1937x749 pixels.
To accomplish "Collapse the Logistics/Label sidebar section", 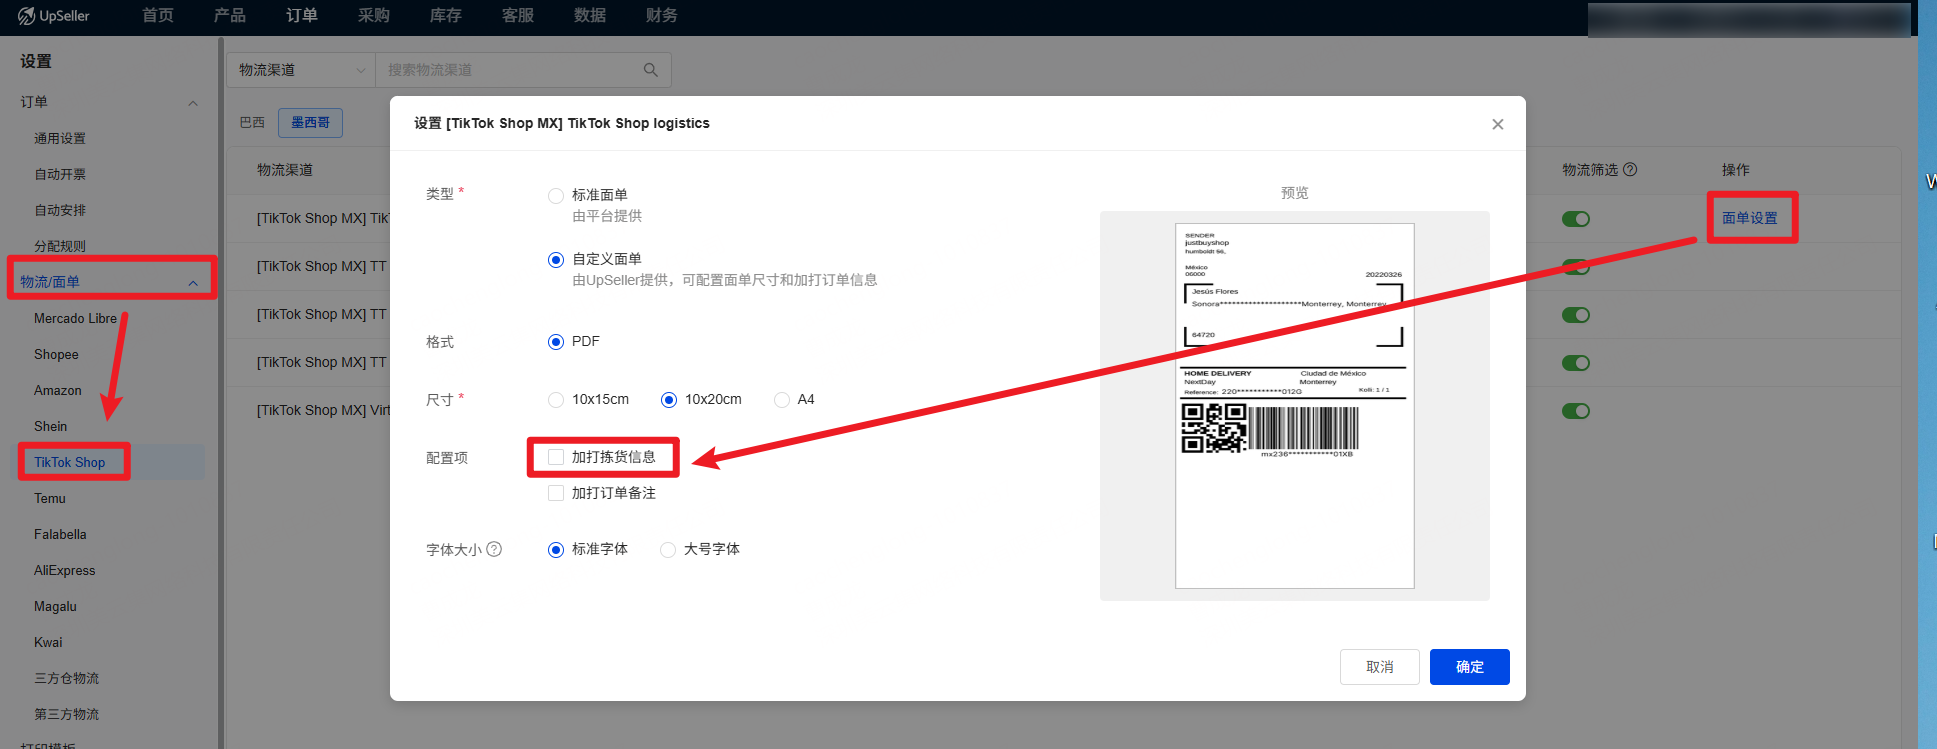I will (193, 283).
